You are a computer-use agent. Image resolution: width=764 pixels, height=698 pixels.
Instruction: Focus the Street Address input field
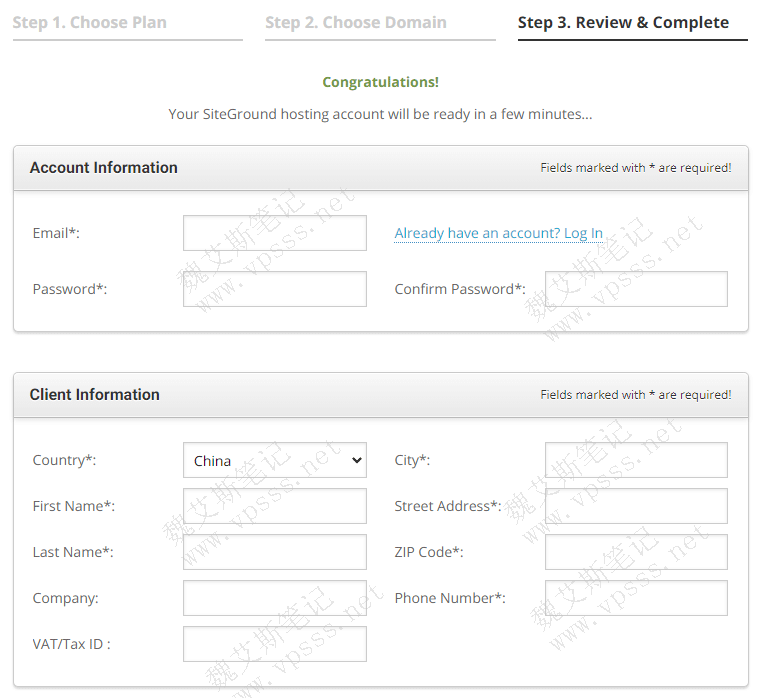(x=636, y=506)
